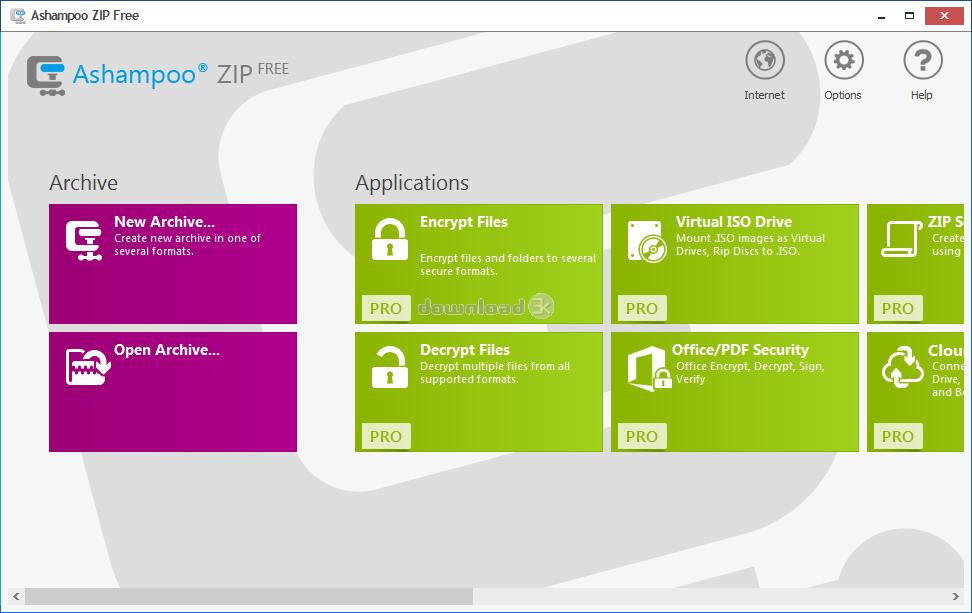Click the PRO badge on Cloud tile
The width and height of the screenshot is (972, 613).
coord(898,436)
